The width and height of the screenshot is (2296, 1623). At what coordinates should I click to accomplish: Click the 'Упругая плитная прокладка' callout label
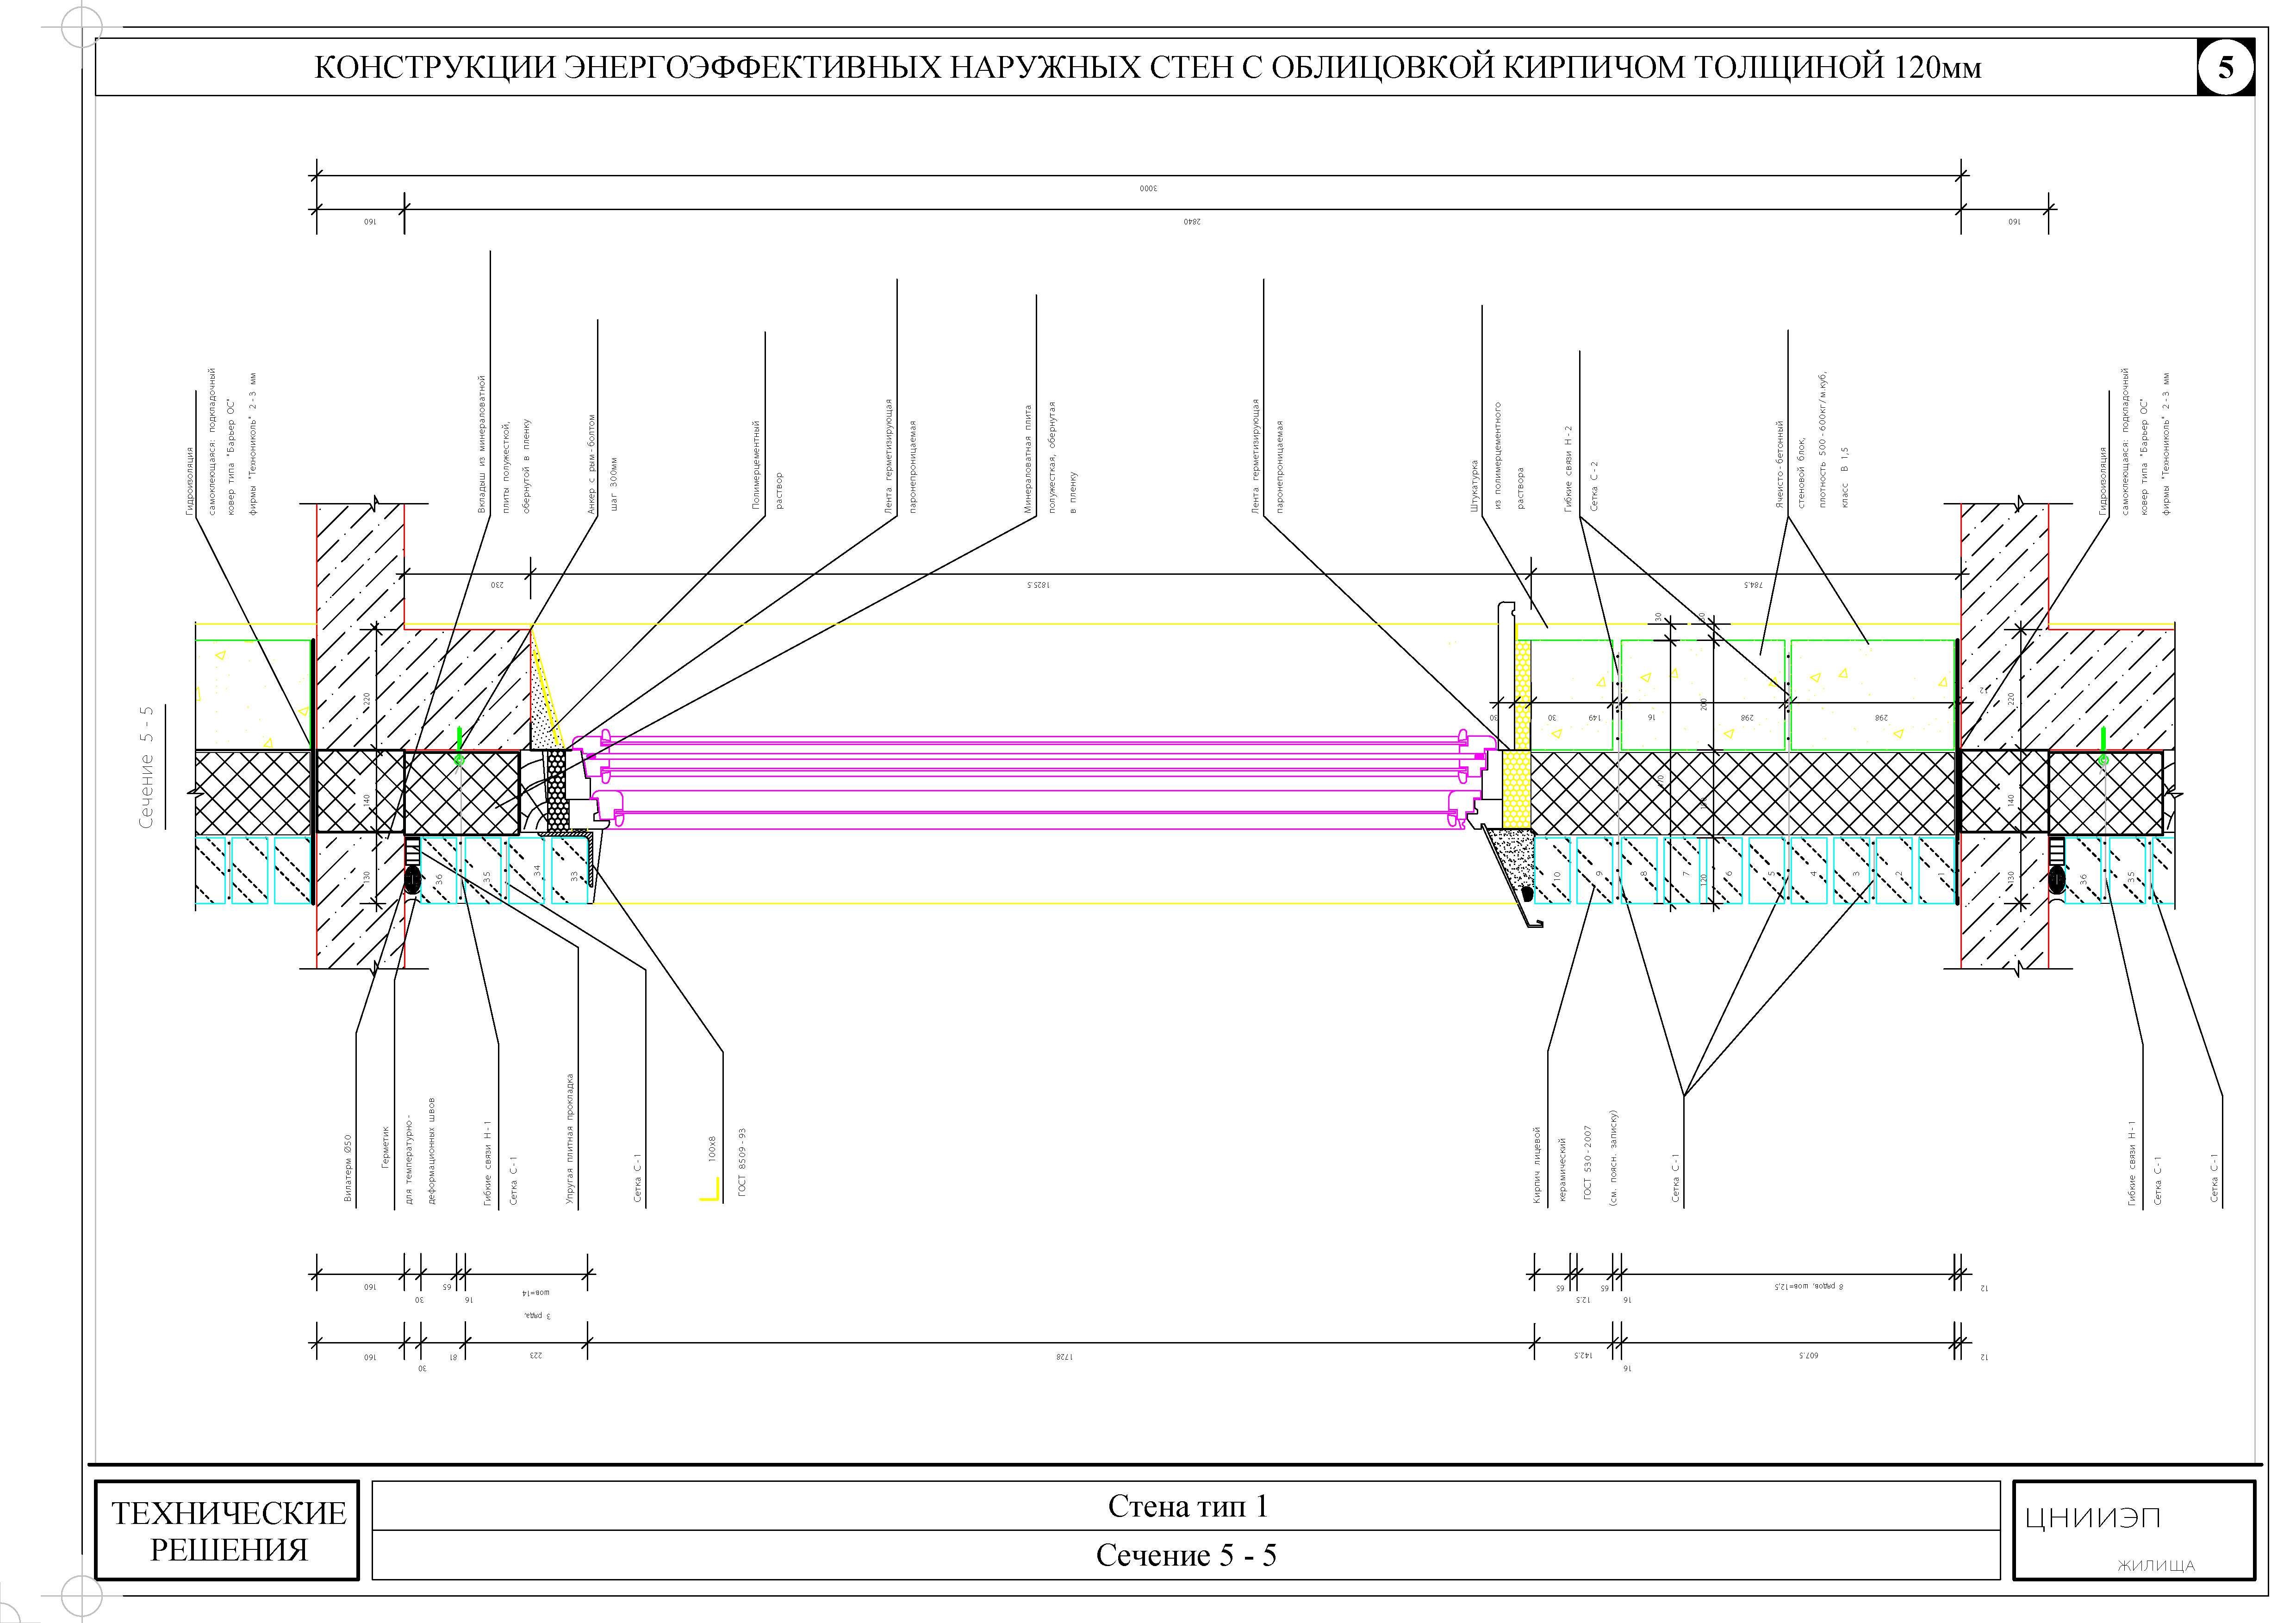(x=570, y=1138)
